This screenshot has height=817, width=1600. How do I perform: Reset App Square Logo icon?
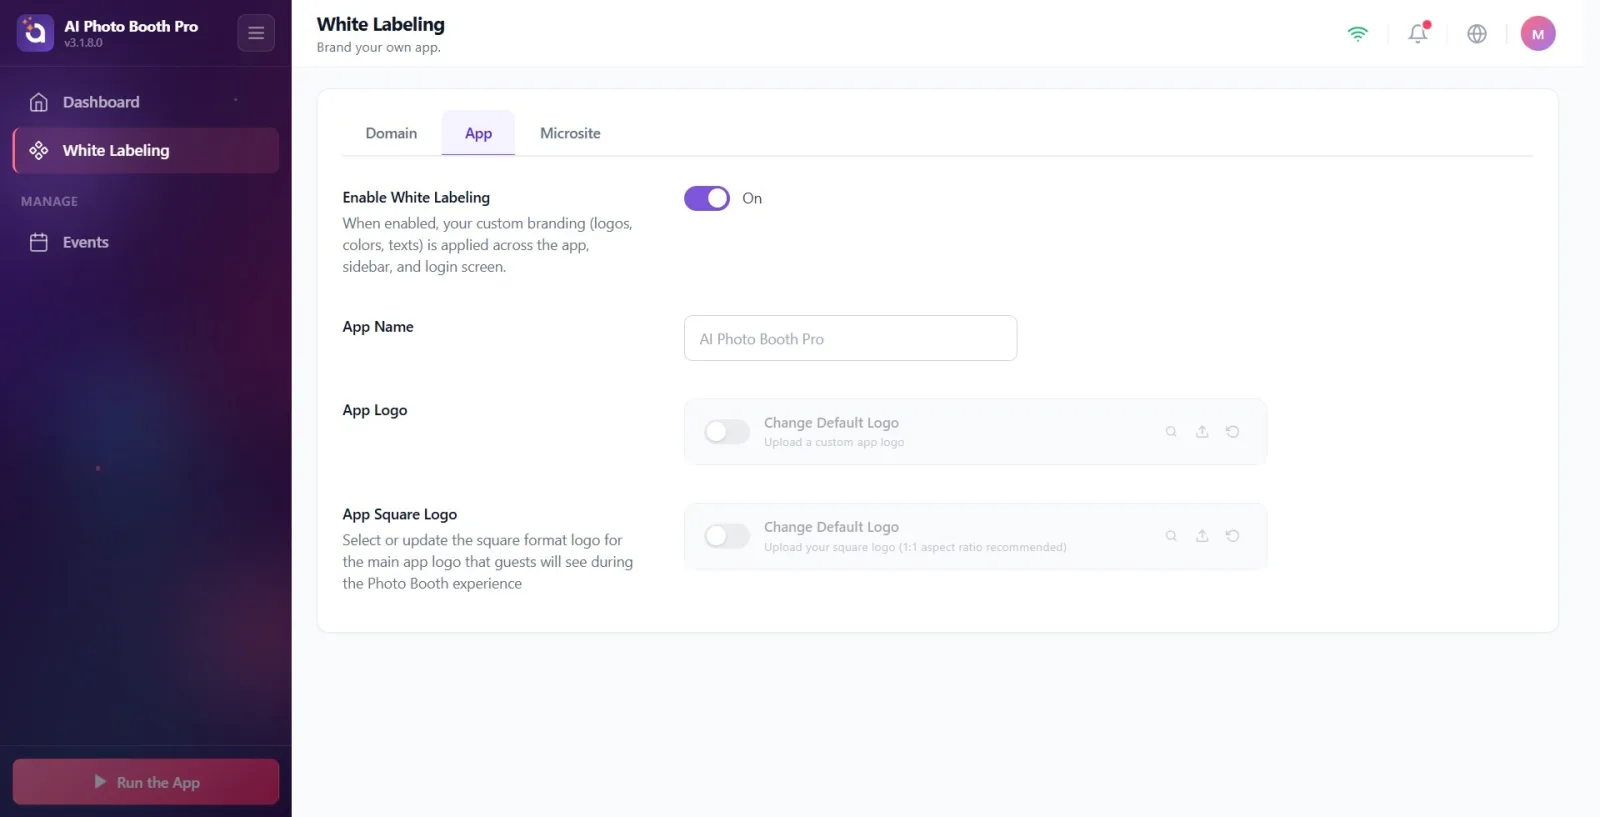pos(1233,536)
